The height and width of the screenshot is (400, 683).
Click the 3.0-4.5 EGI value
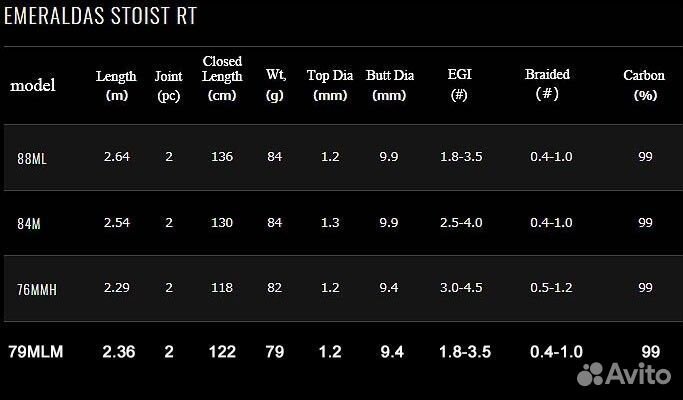(x=460, y=287)
